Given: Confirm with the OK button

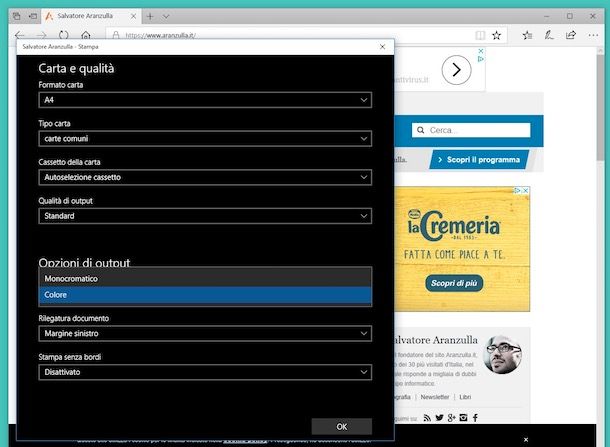Looking at the screenshot, I should coord(342,427).
